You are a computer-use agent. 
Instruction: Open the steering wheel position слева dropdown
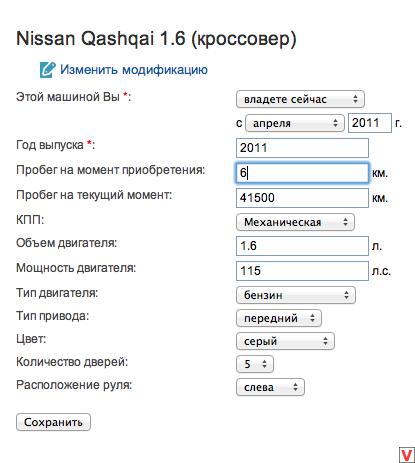(270, 387)
